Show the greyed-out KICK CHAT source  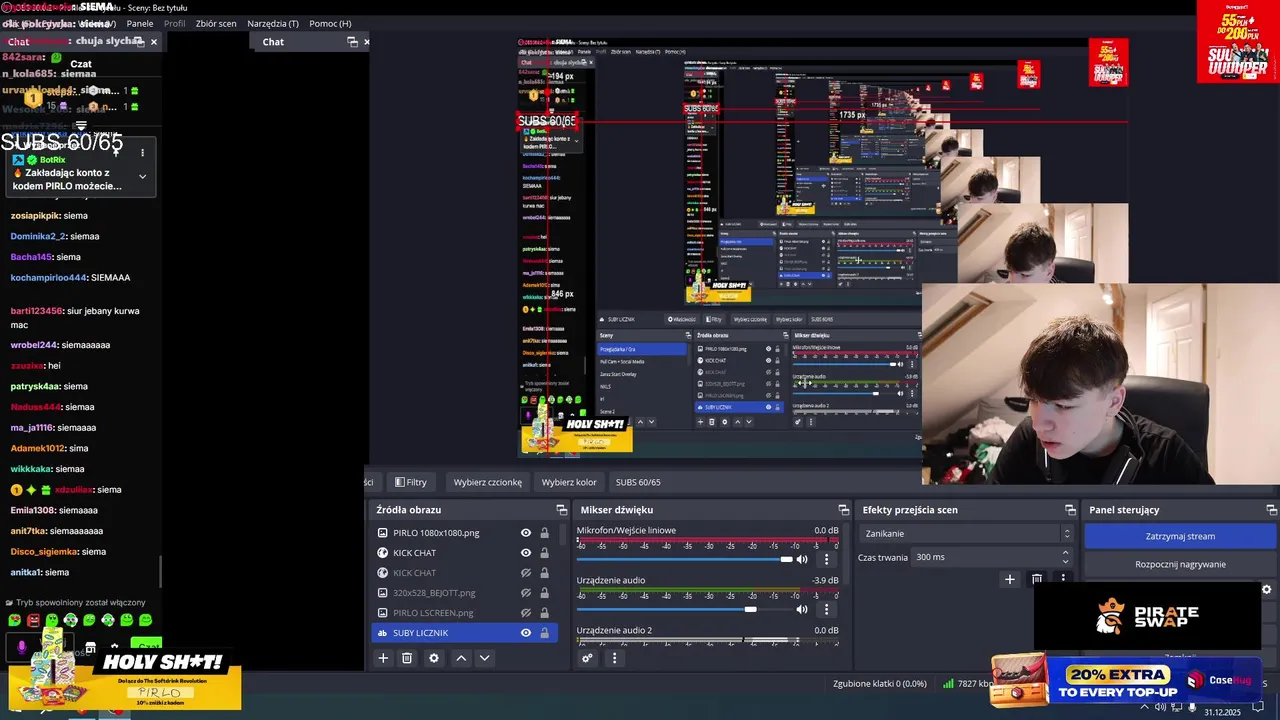tap(526, 573)
